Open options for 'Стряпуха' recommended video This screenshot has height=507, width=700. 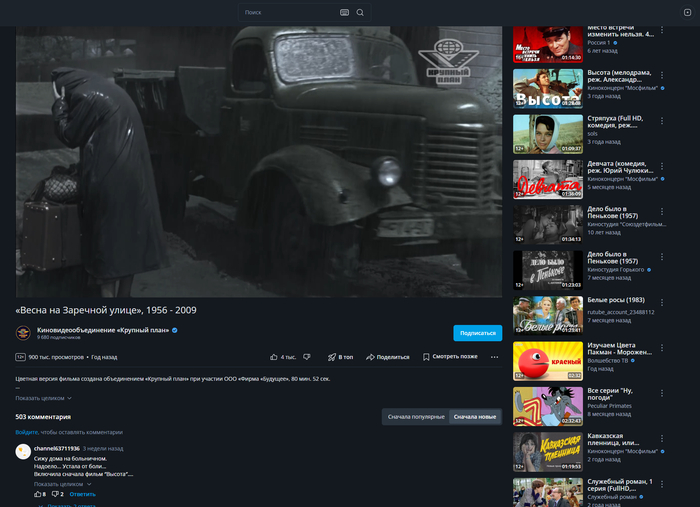pyautogui.click(x=662, y=121)
